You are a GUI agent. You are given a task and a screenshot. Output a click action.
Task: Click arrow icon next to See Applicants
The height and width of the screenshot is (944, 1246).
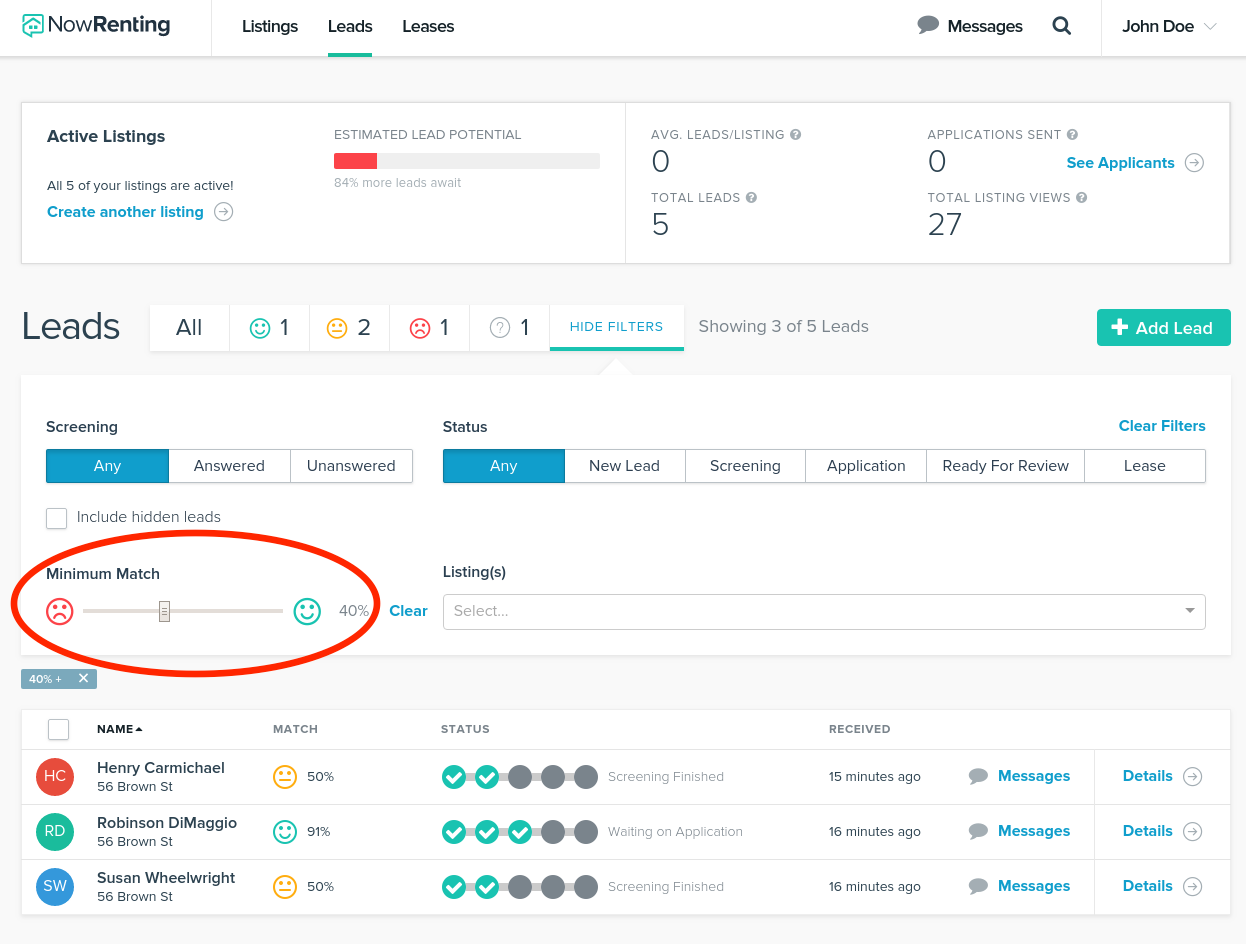pos(1194,163)
